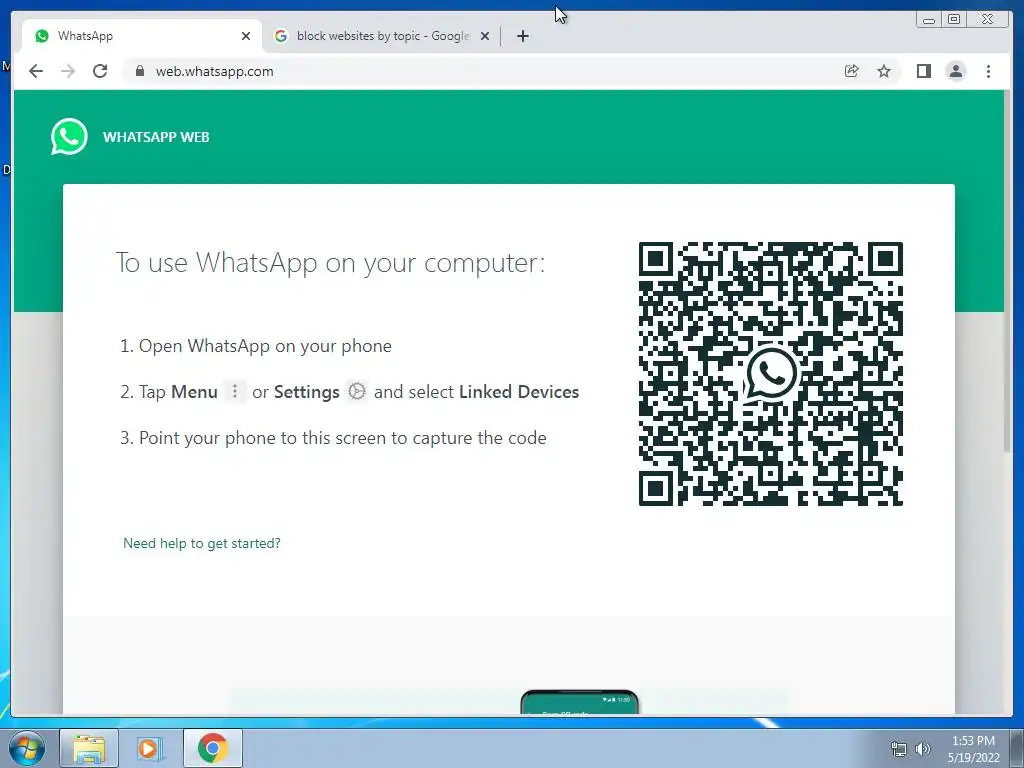Click 'Need help to get started?' link
This screenshot has width=1024, height=768.
tap(202, 543)
